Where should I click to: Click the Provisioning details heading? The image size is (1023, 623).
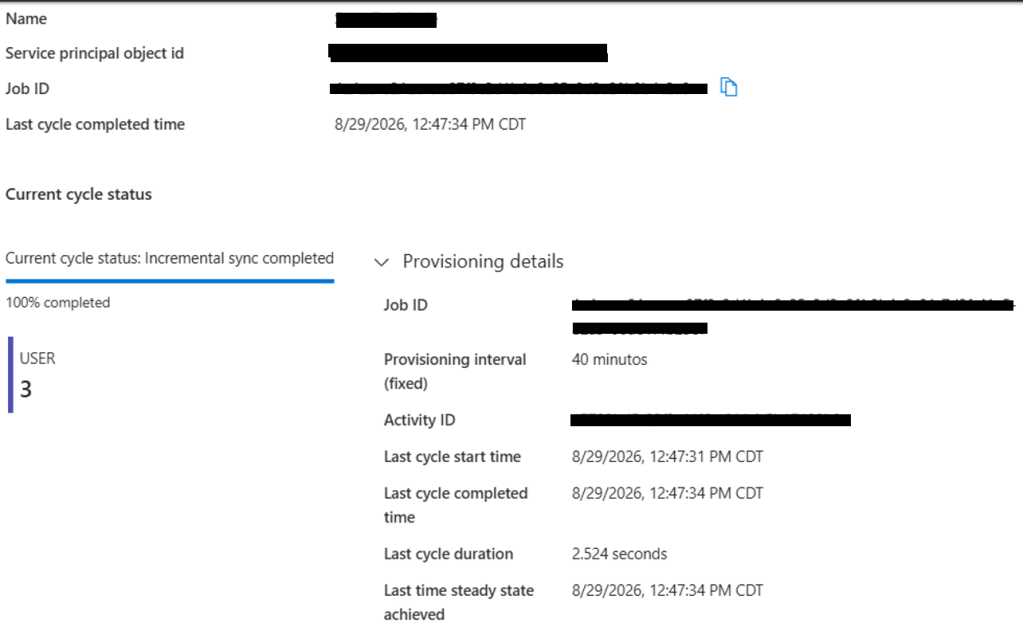point(483,261)
